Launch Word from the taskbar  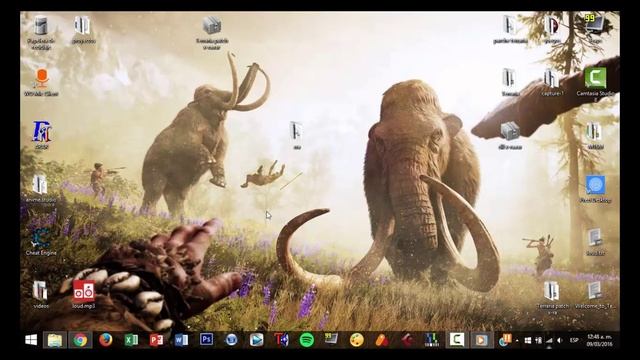(x=181, y=340)
